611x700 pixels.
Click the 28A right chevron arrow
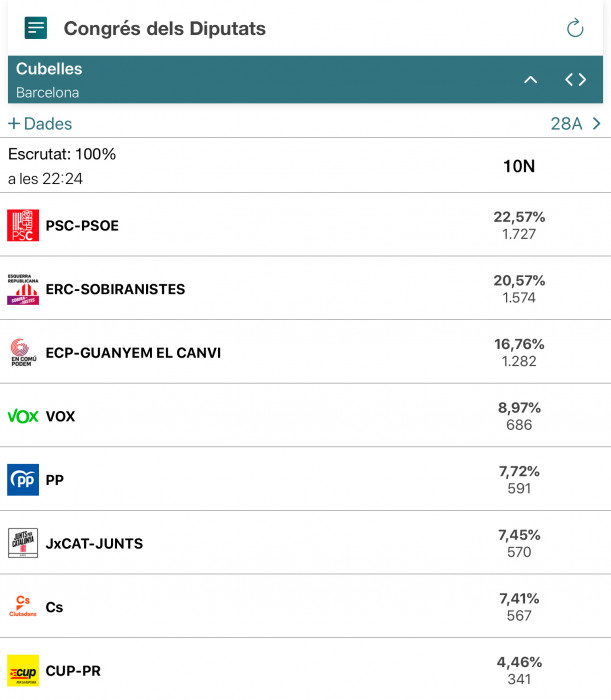coord(597,124)
